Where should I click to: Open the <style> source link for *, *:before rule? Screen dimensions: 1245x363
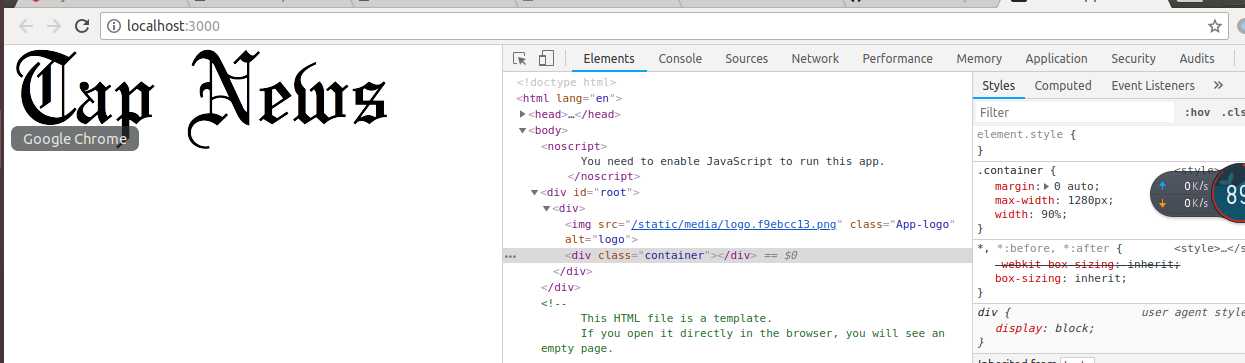pos(1209,248)
